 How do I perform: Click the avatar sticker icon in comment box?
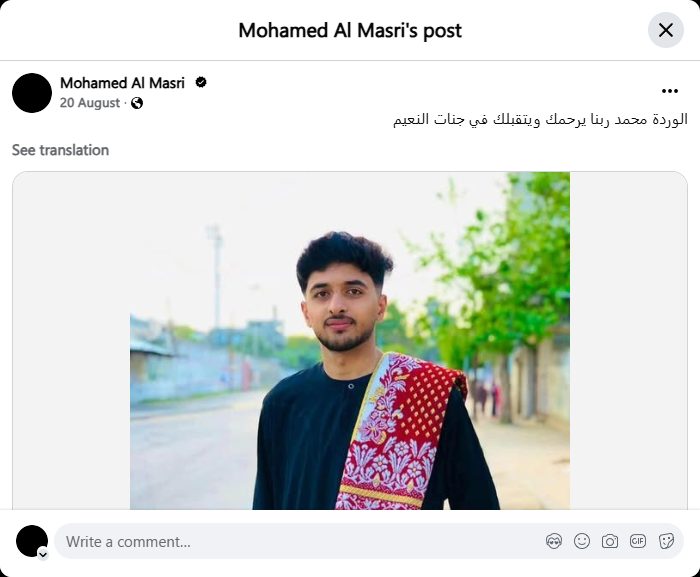(x=554, y=541)
